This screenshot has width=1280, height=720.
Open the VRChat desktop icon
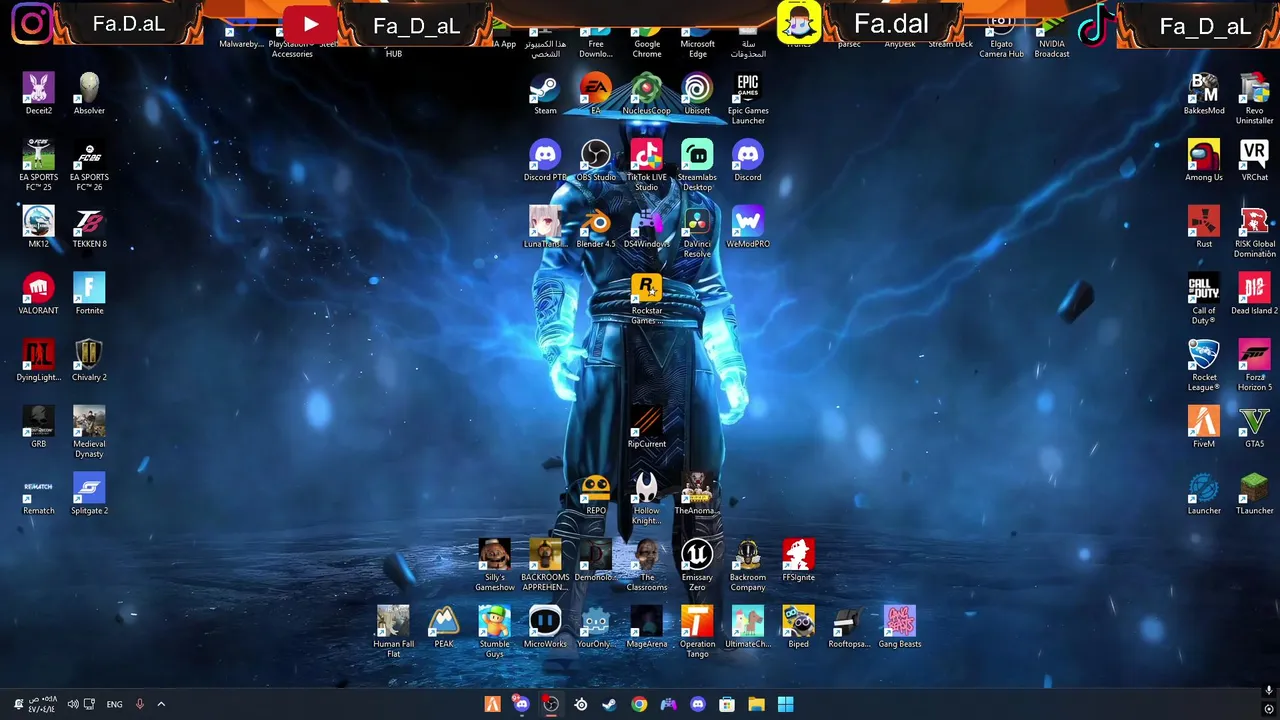pos(1254,161)
